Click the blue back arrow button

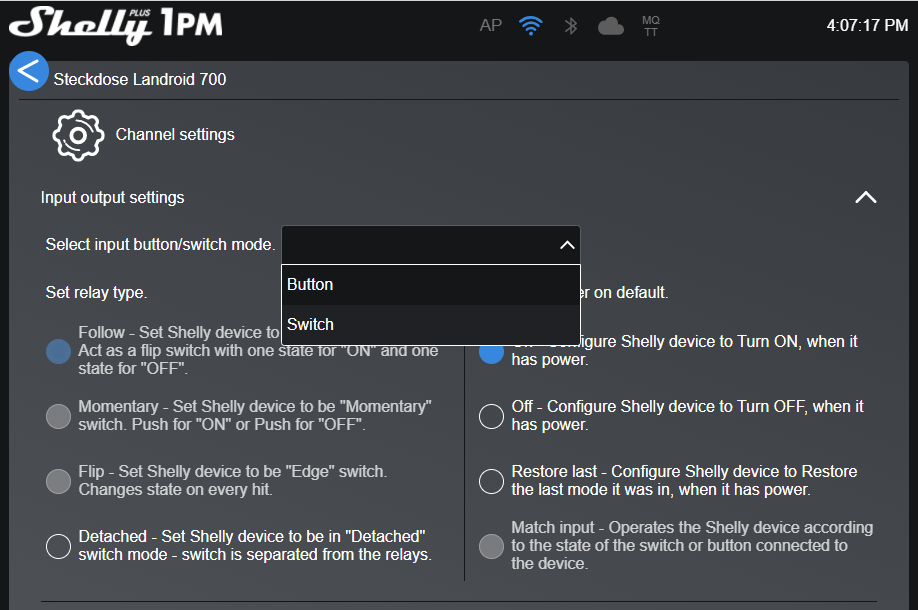pyautogui.click(x=29, y=71)
